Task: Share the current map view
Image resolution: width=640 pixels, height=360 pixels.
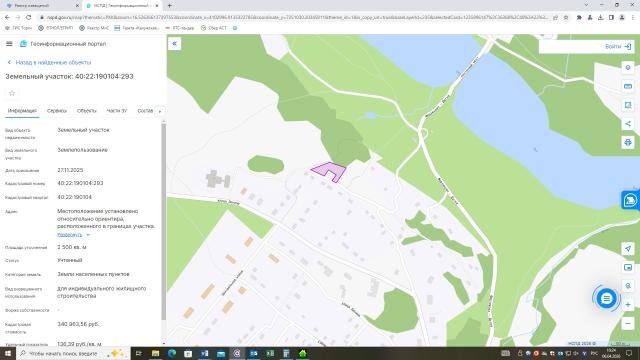Action: (628, 124)
